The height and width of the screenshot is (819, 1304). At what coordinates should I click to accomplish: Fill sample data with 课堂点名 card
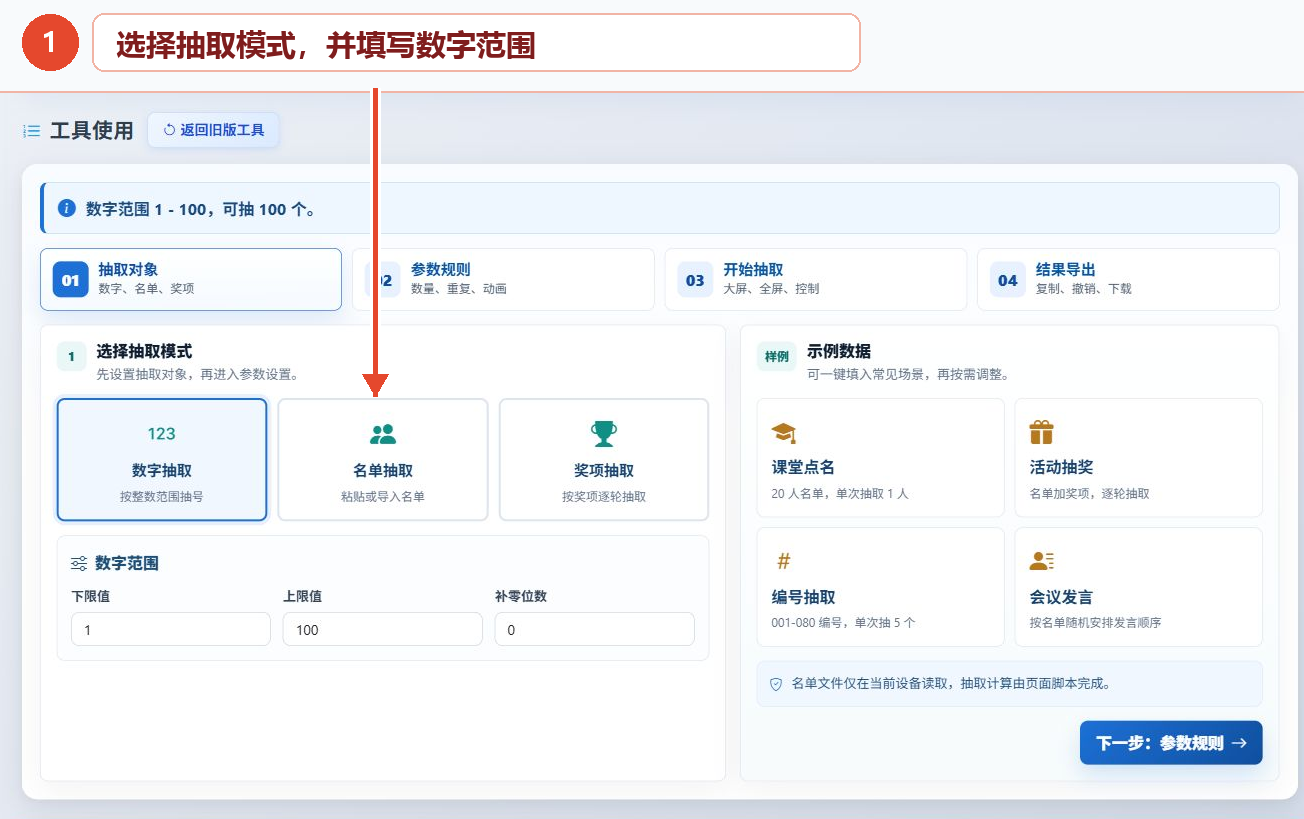[880, 458]
